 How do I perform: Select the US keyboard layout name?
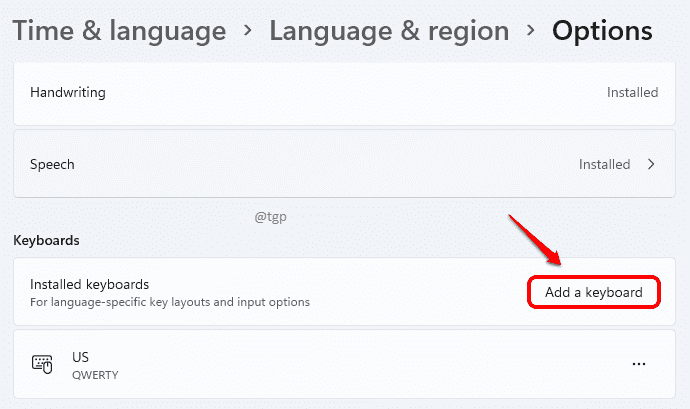(81, 356)
